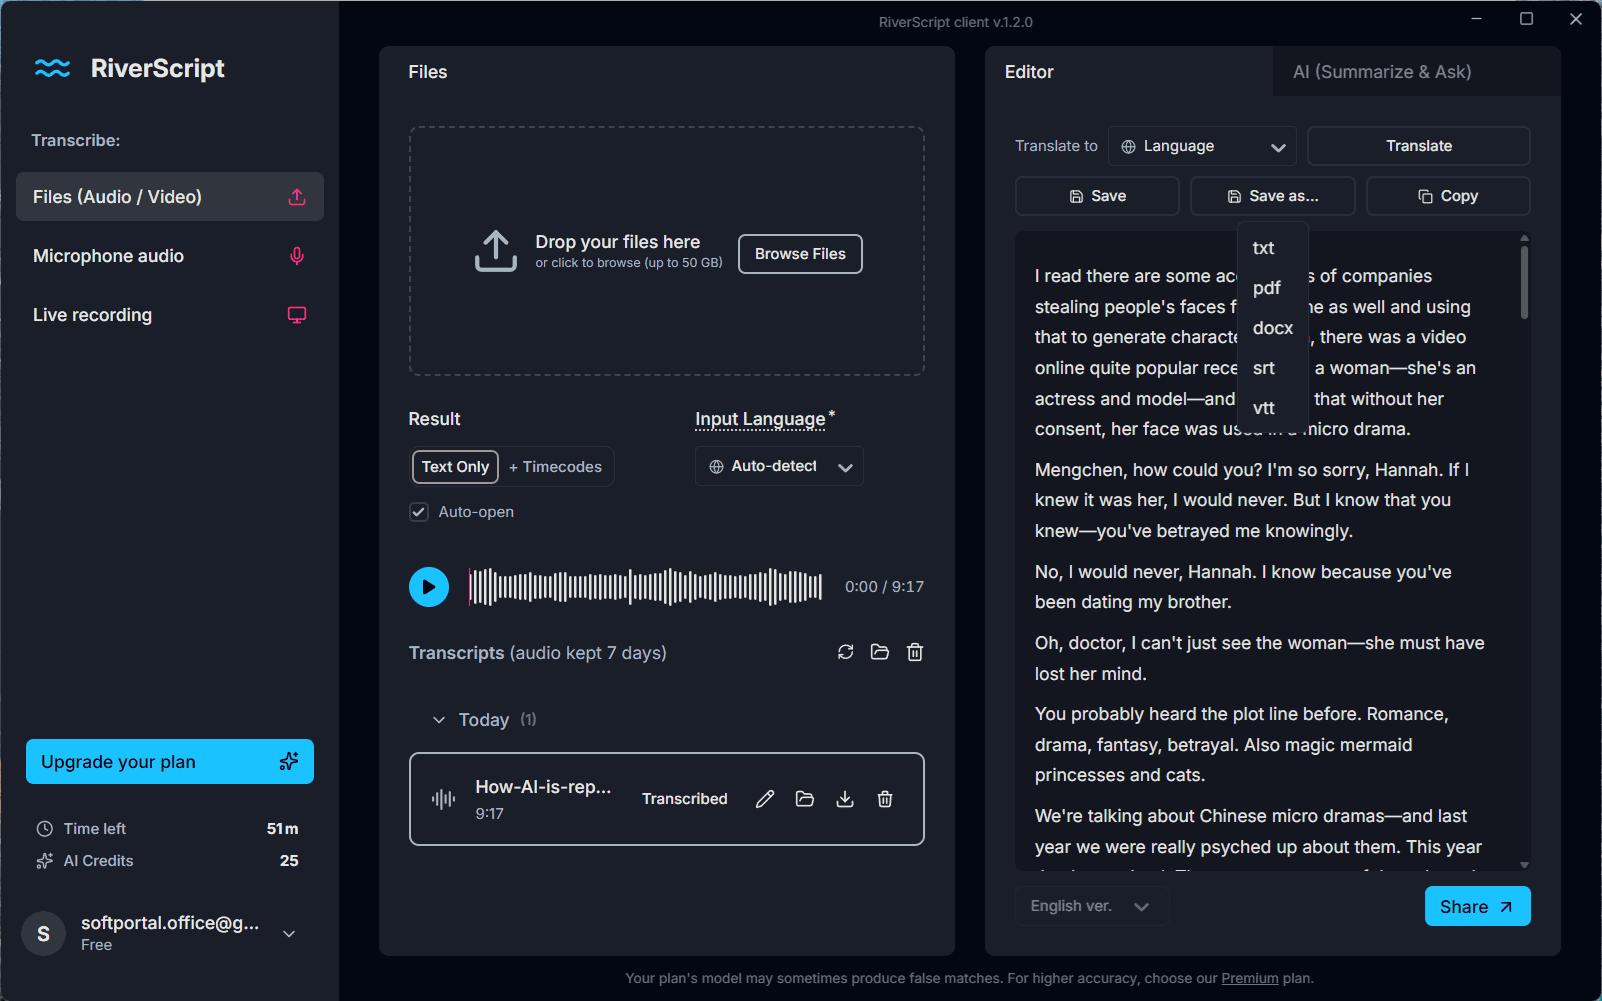This screenshot has height=1001, width=1602.
Task: Click the AI Credits sparkle icon
Action: click(45, 861)
